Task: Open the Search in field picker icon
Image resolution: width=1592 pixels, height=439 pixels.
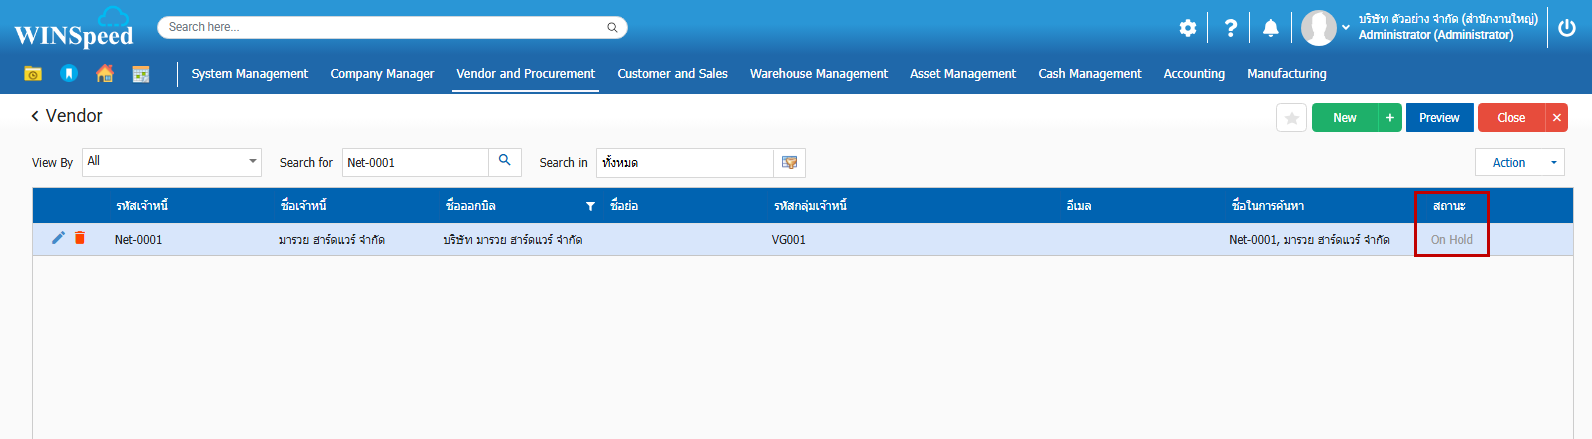Action: (789, 162)
